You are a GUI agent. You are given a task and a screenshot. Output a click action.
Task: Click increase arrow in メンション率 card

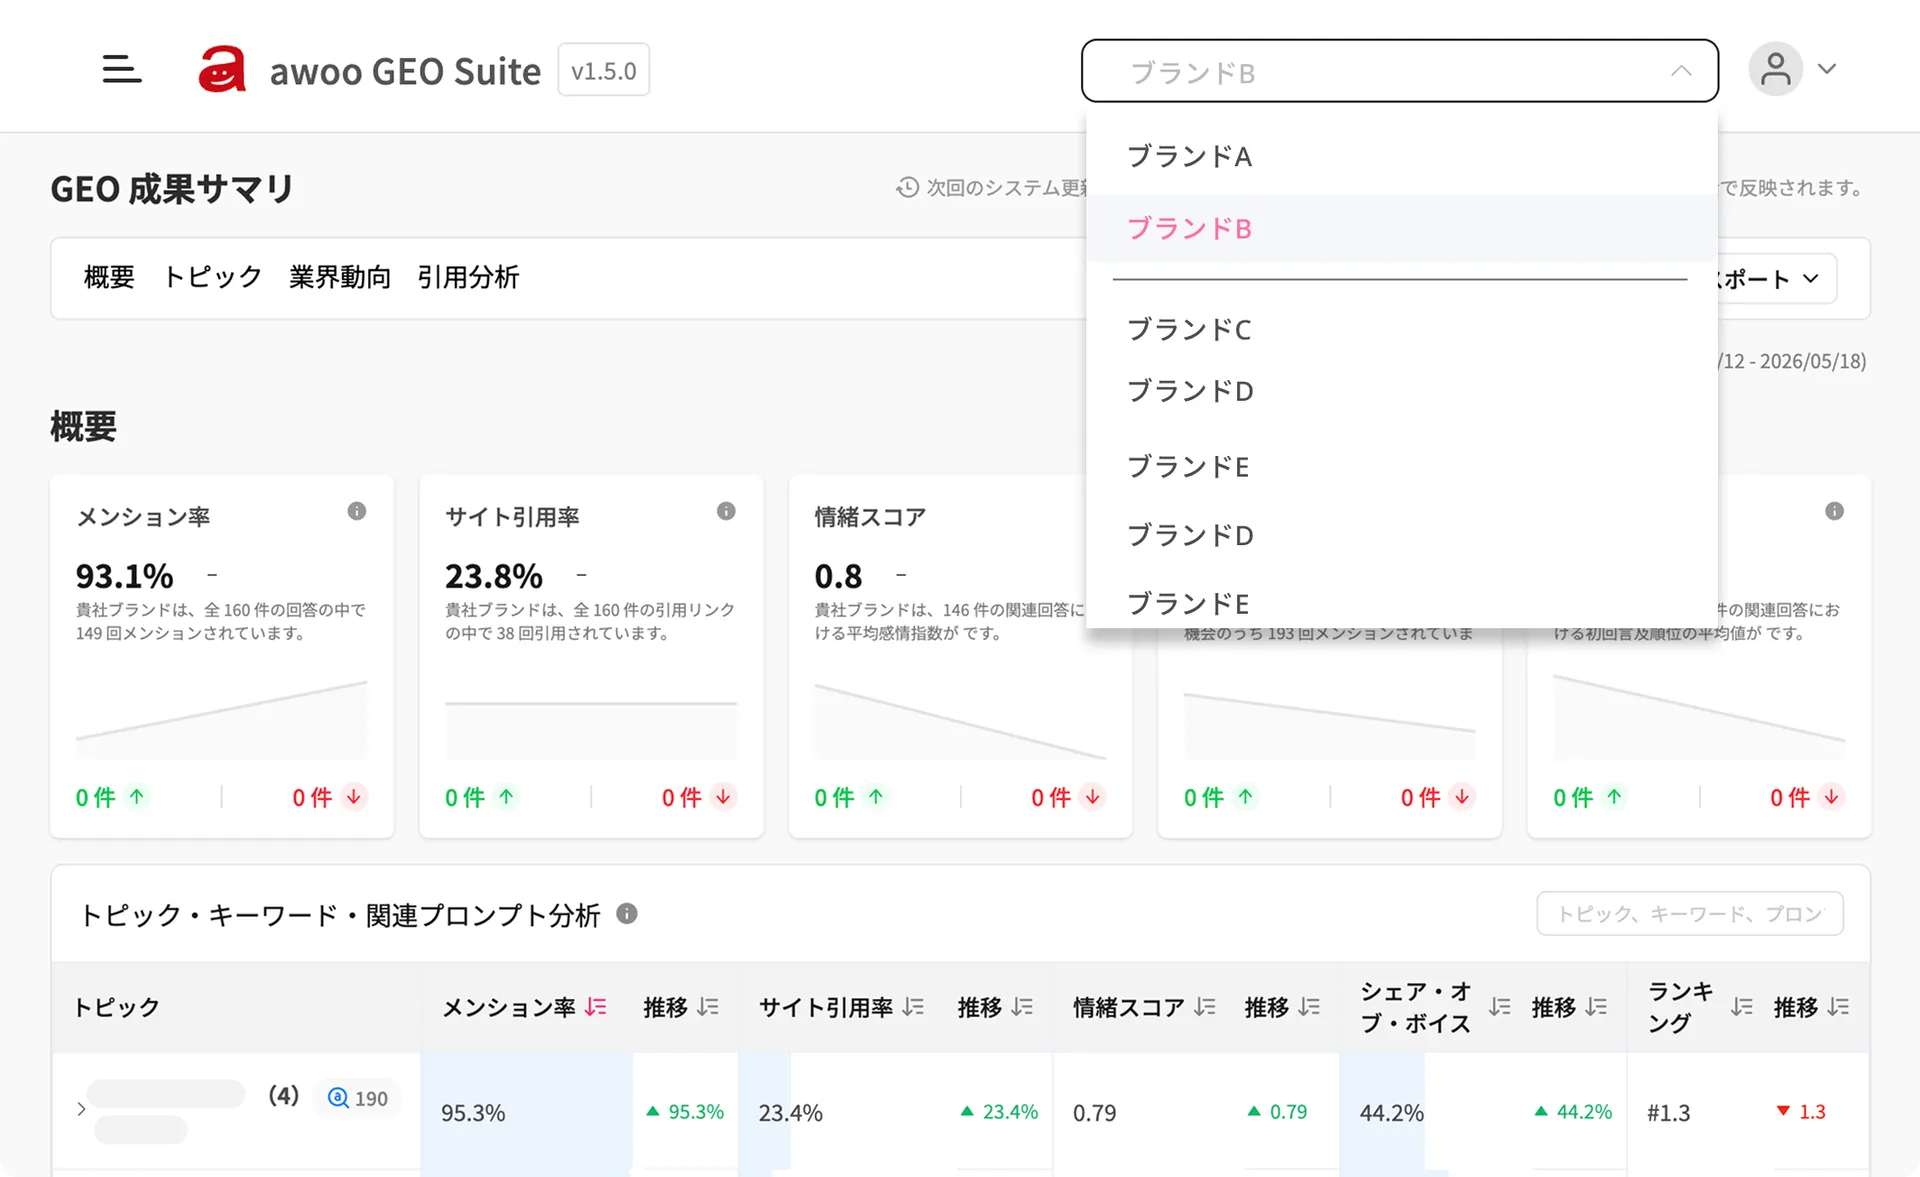pyautogui.click(x=137, y=797)
